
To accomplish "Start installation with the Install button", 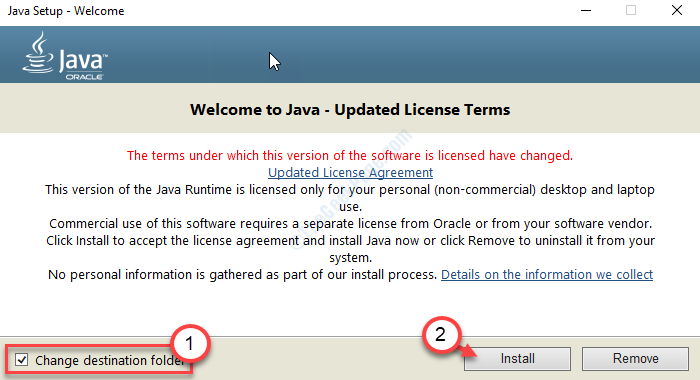I will [x=517, y=359].
